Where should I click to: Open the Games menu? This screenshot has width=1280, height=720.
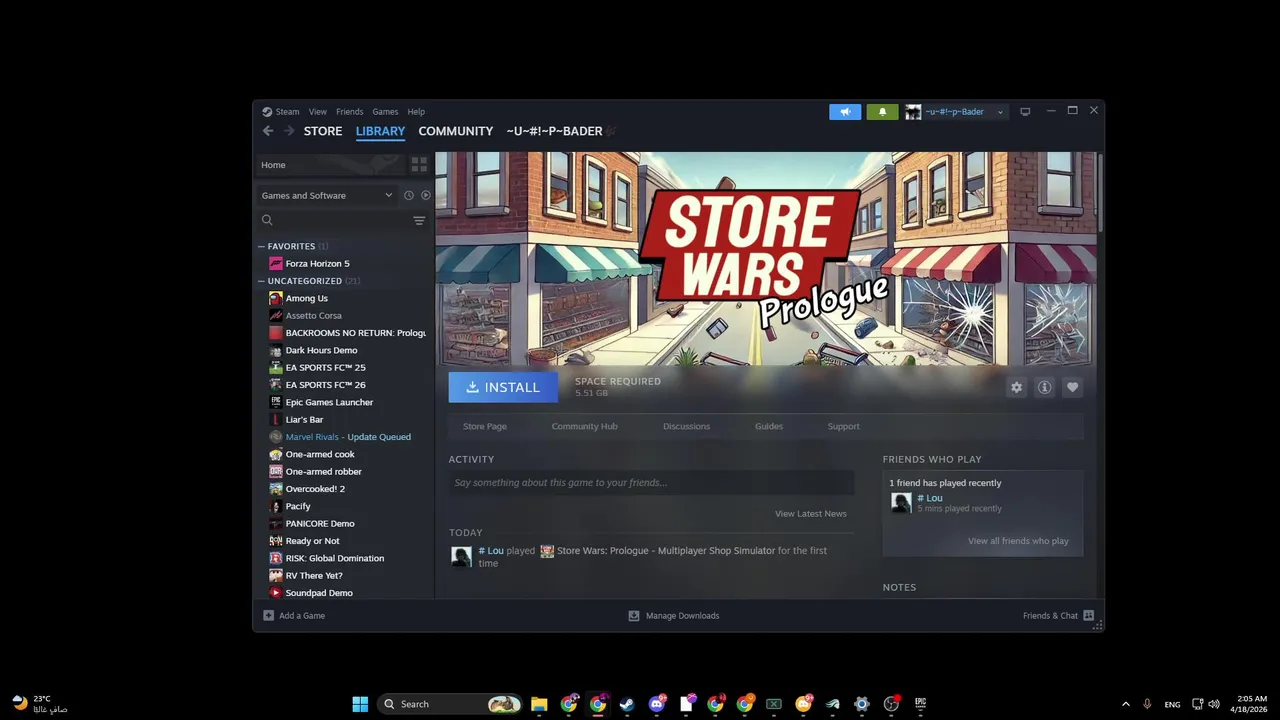(385, 112)
